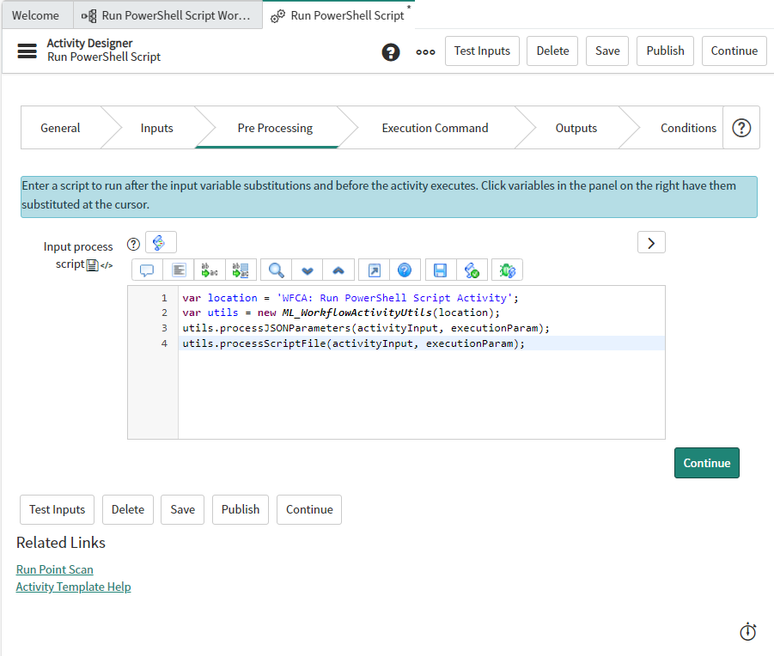Open the Activity Template Help link

tap(74, 587)
